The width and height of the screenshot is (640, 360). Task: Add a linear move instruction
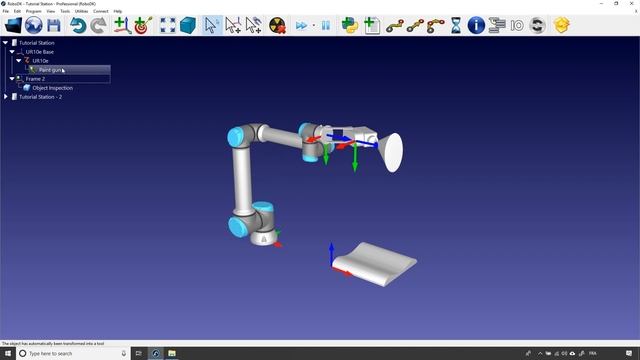pyautogui.click(x=415, y=26)
